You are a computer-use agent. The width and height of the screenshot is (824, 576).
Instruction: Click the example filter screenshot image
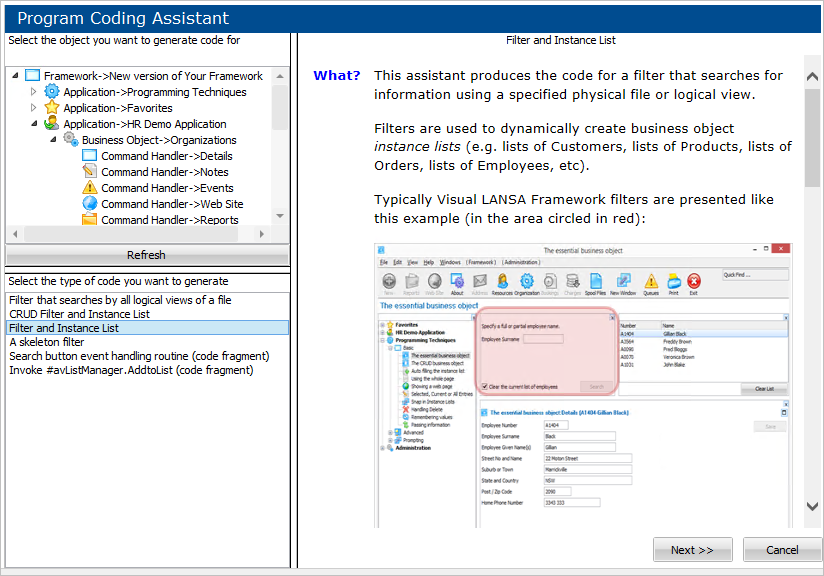[x=582, y=385]
